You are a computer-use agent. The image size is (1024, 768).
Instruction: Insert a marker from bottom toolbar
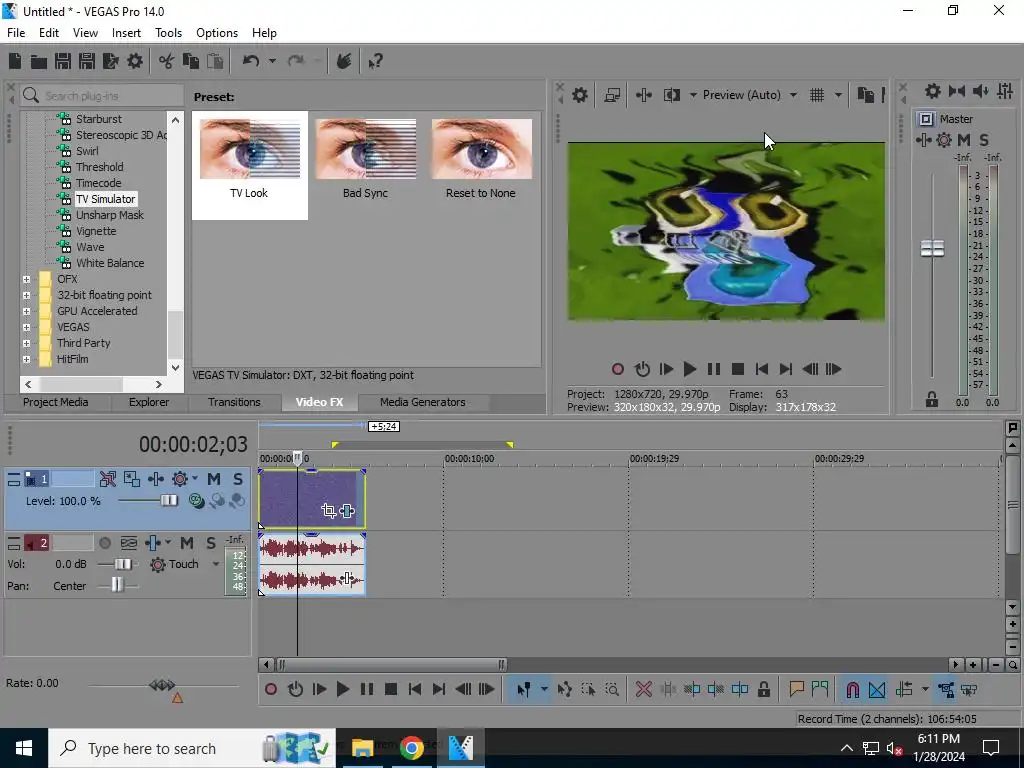pos(796,689)
